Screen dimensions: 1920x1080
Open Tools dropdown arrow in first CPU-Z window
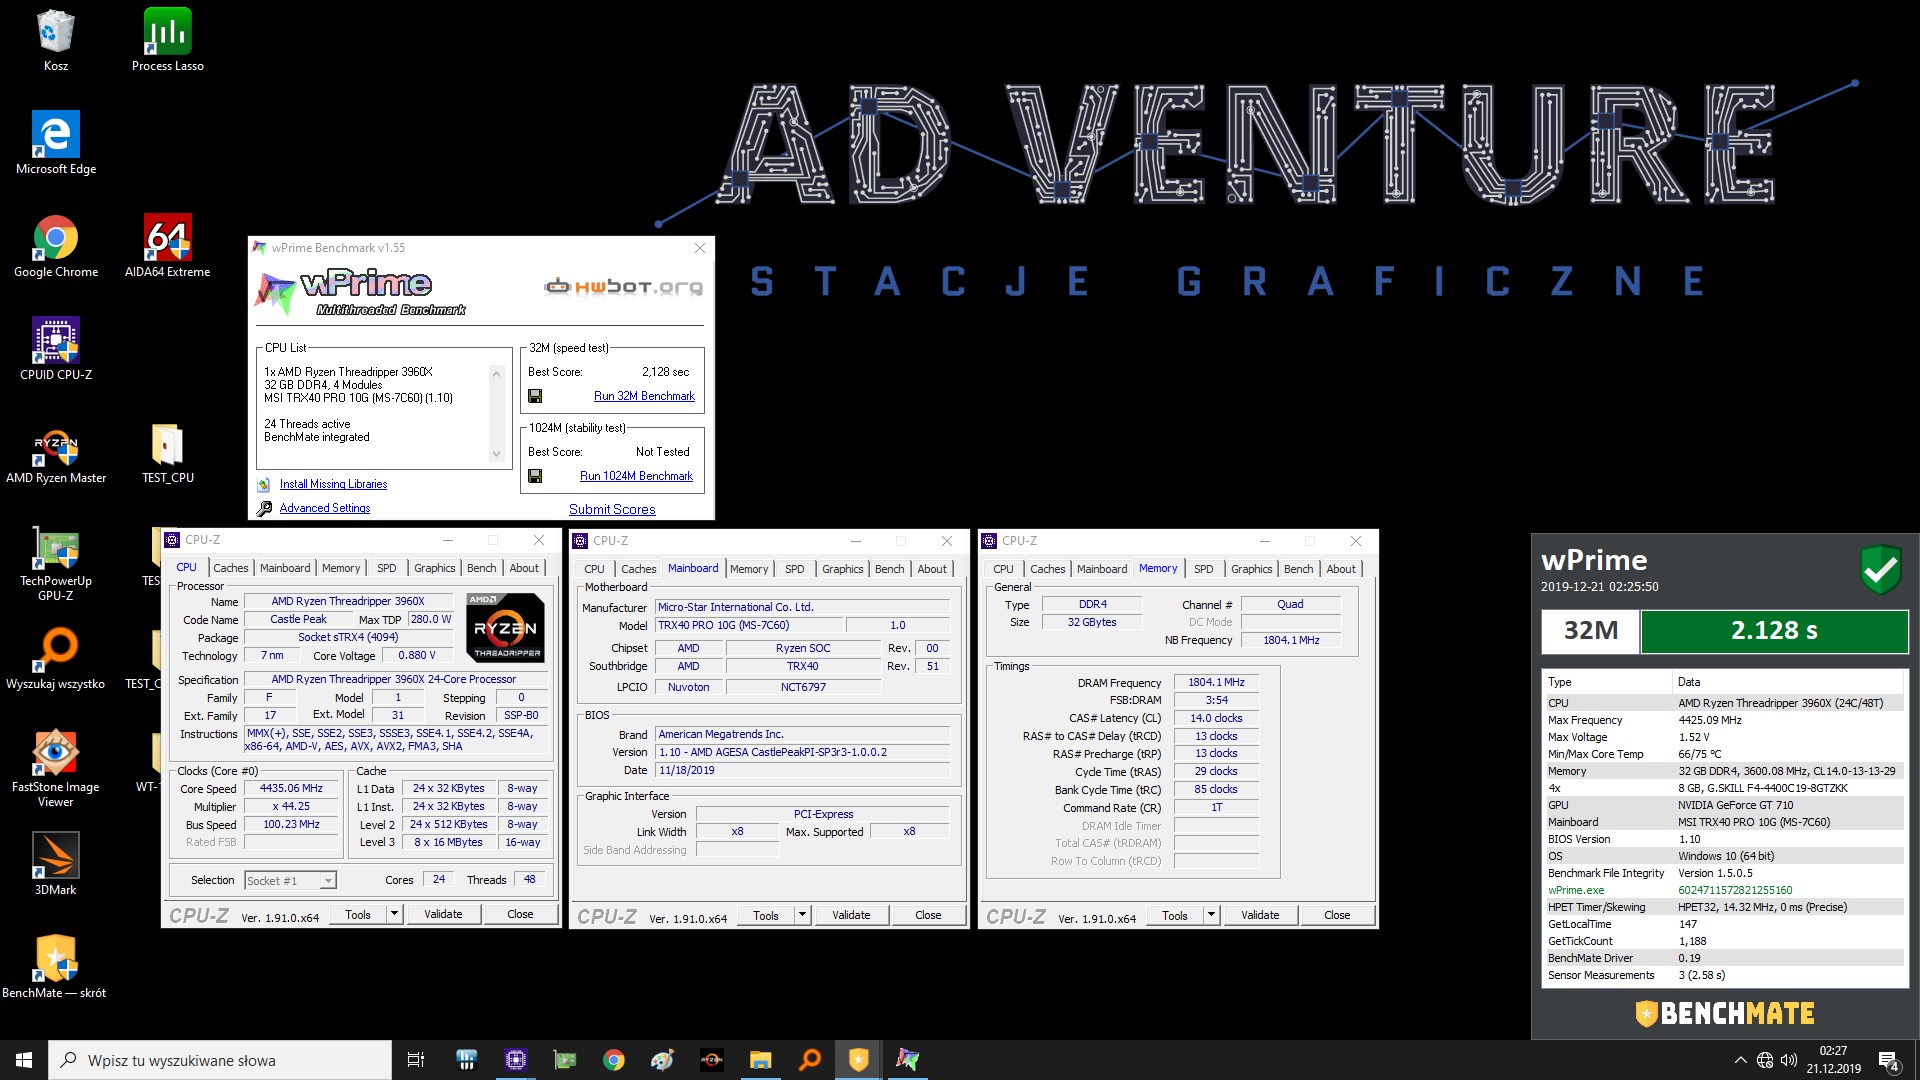coord(394,914)
